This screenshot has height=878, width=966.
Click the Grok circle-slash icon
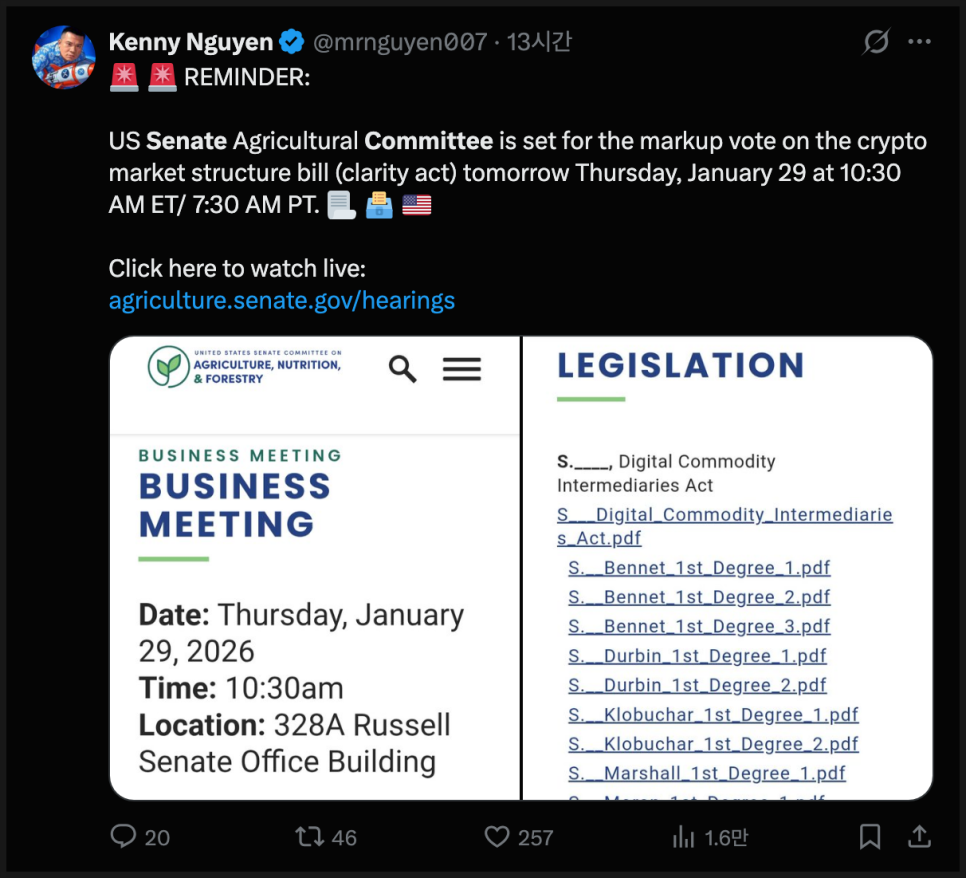tap(876, 42)
